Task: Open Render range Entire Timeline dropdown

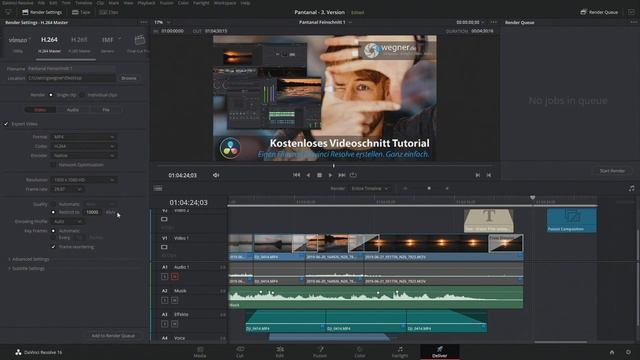Action: pyautogui.click(x=370, y=189)
